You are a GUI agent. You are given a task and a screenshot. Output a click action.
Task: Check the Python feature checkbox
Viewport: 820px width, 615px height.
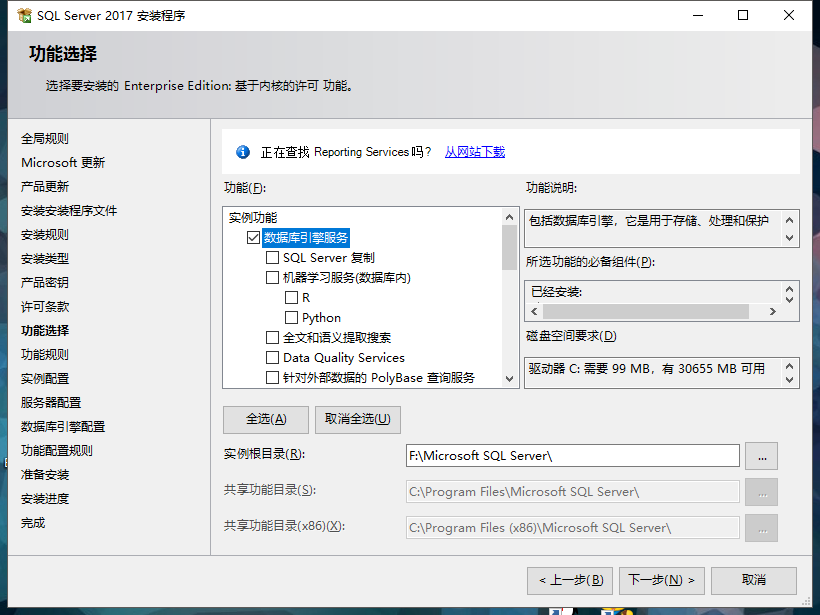[x=292, y=318]
